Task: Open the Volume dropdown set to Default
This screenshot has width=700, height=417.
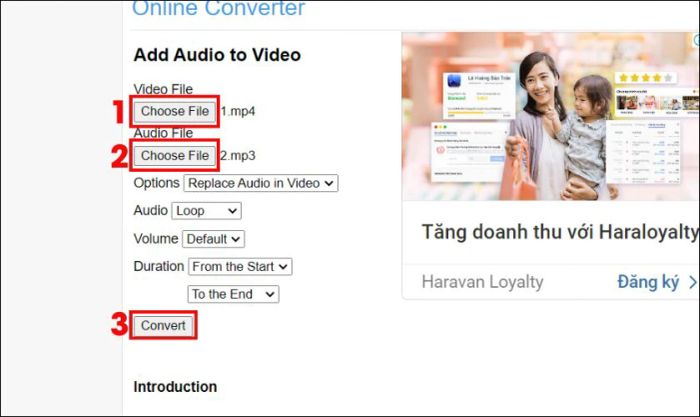Action: pos(213,239)
